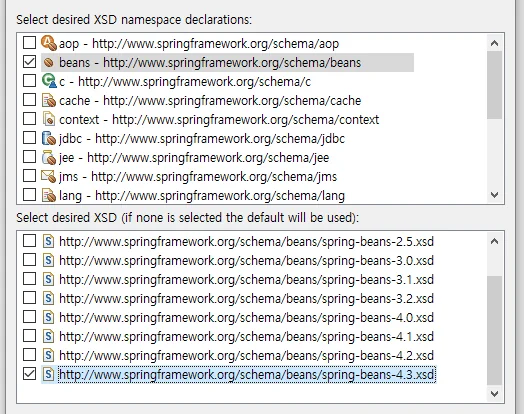This screenshot has height=414, width=524.
Task: Enable the spring-beans-4.1.xsd checkbox
Action: (29, 336)
